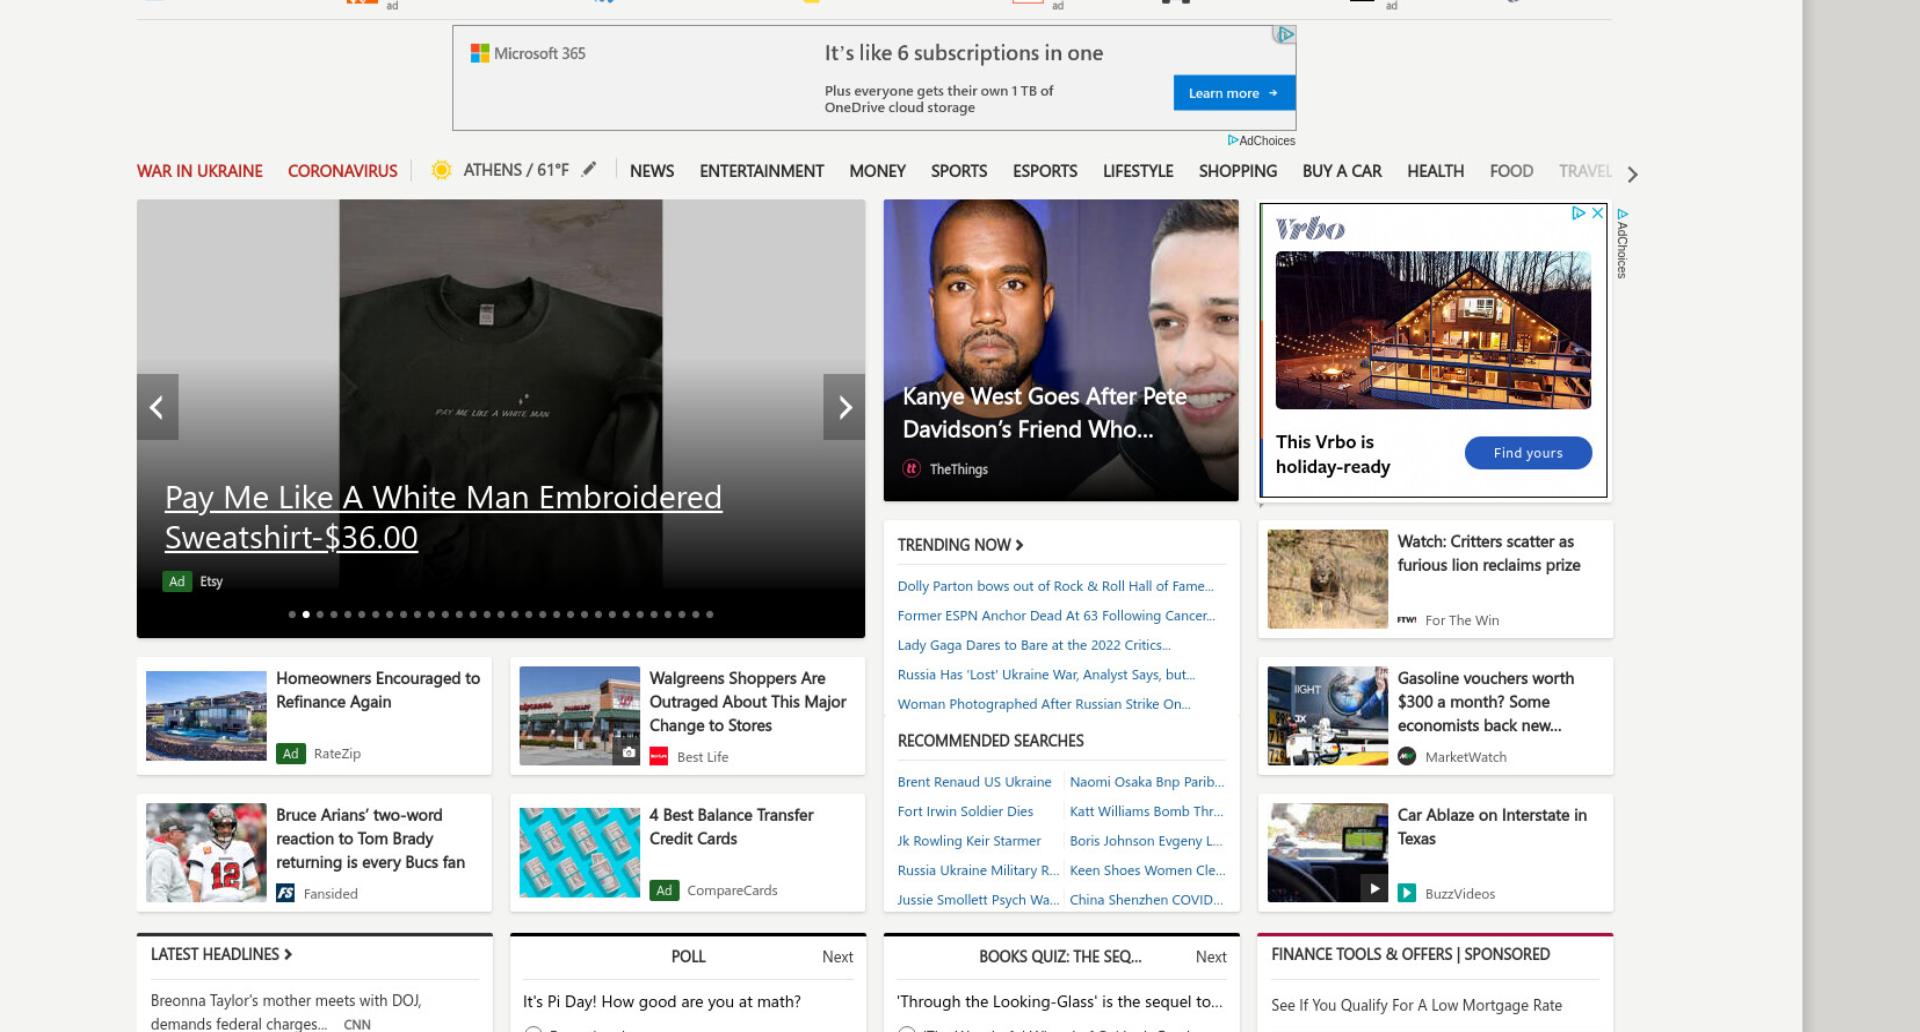1920x1032 pixels.
Task: Click the BuzzVideos source icon
Action: [x=1407, y=893]
